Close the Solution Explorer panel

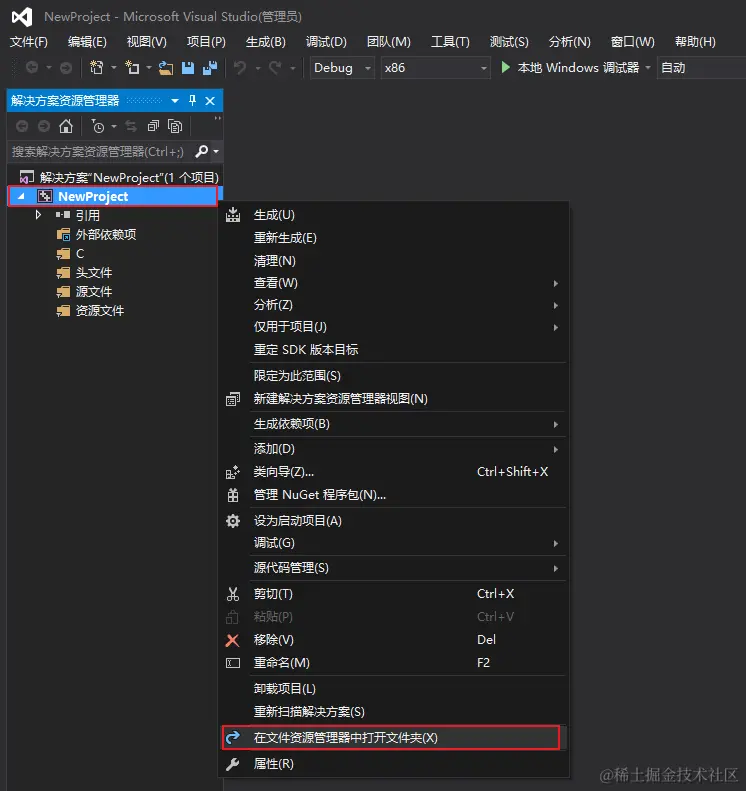point(210,101)
